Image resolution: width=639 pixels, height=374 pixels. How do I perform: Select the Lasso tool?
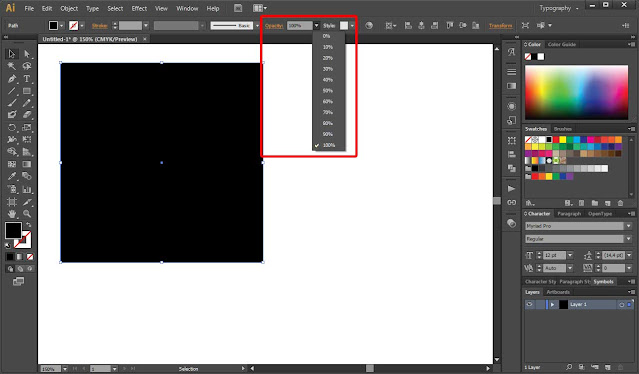27,66
